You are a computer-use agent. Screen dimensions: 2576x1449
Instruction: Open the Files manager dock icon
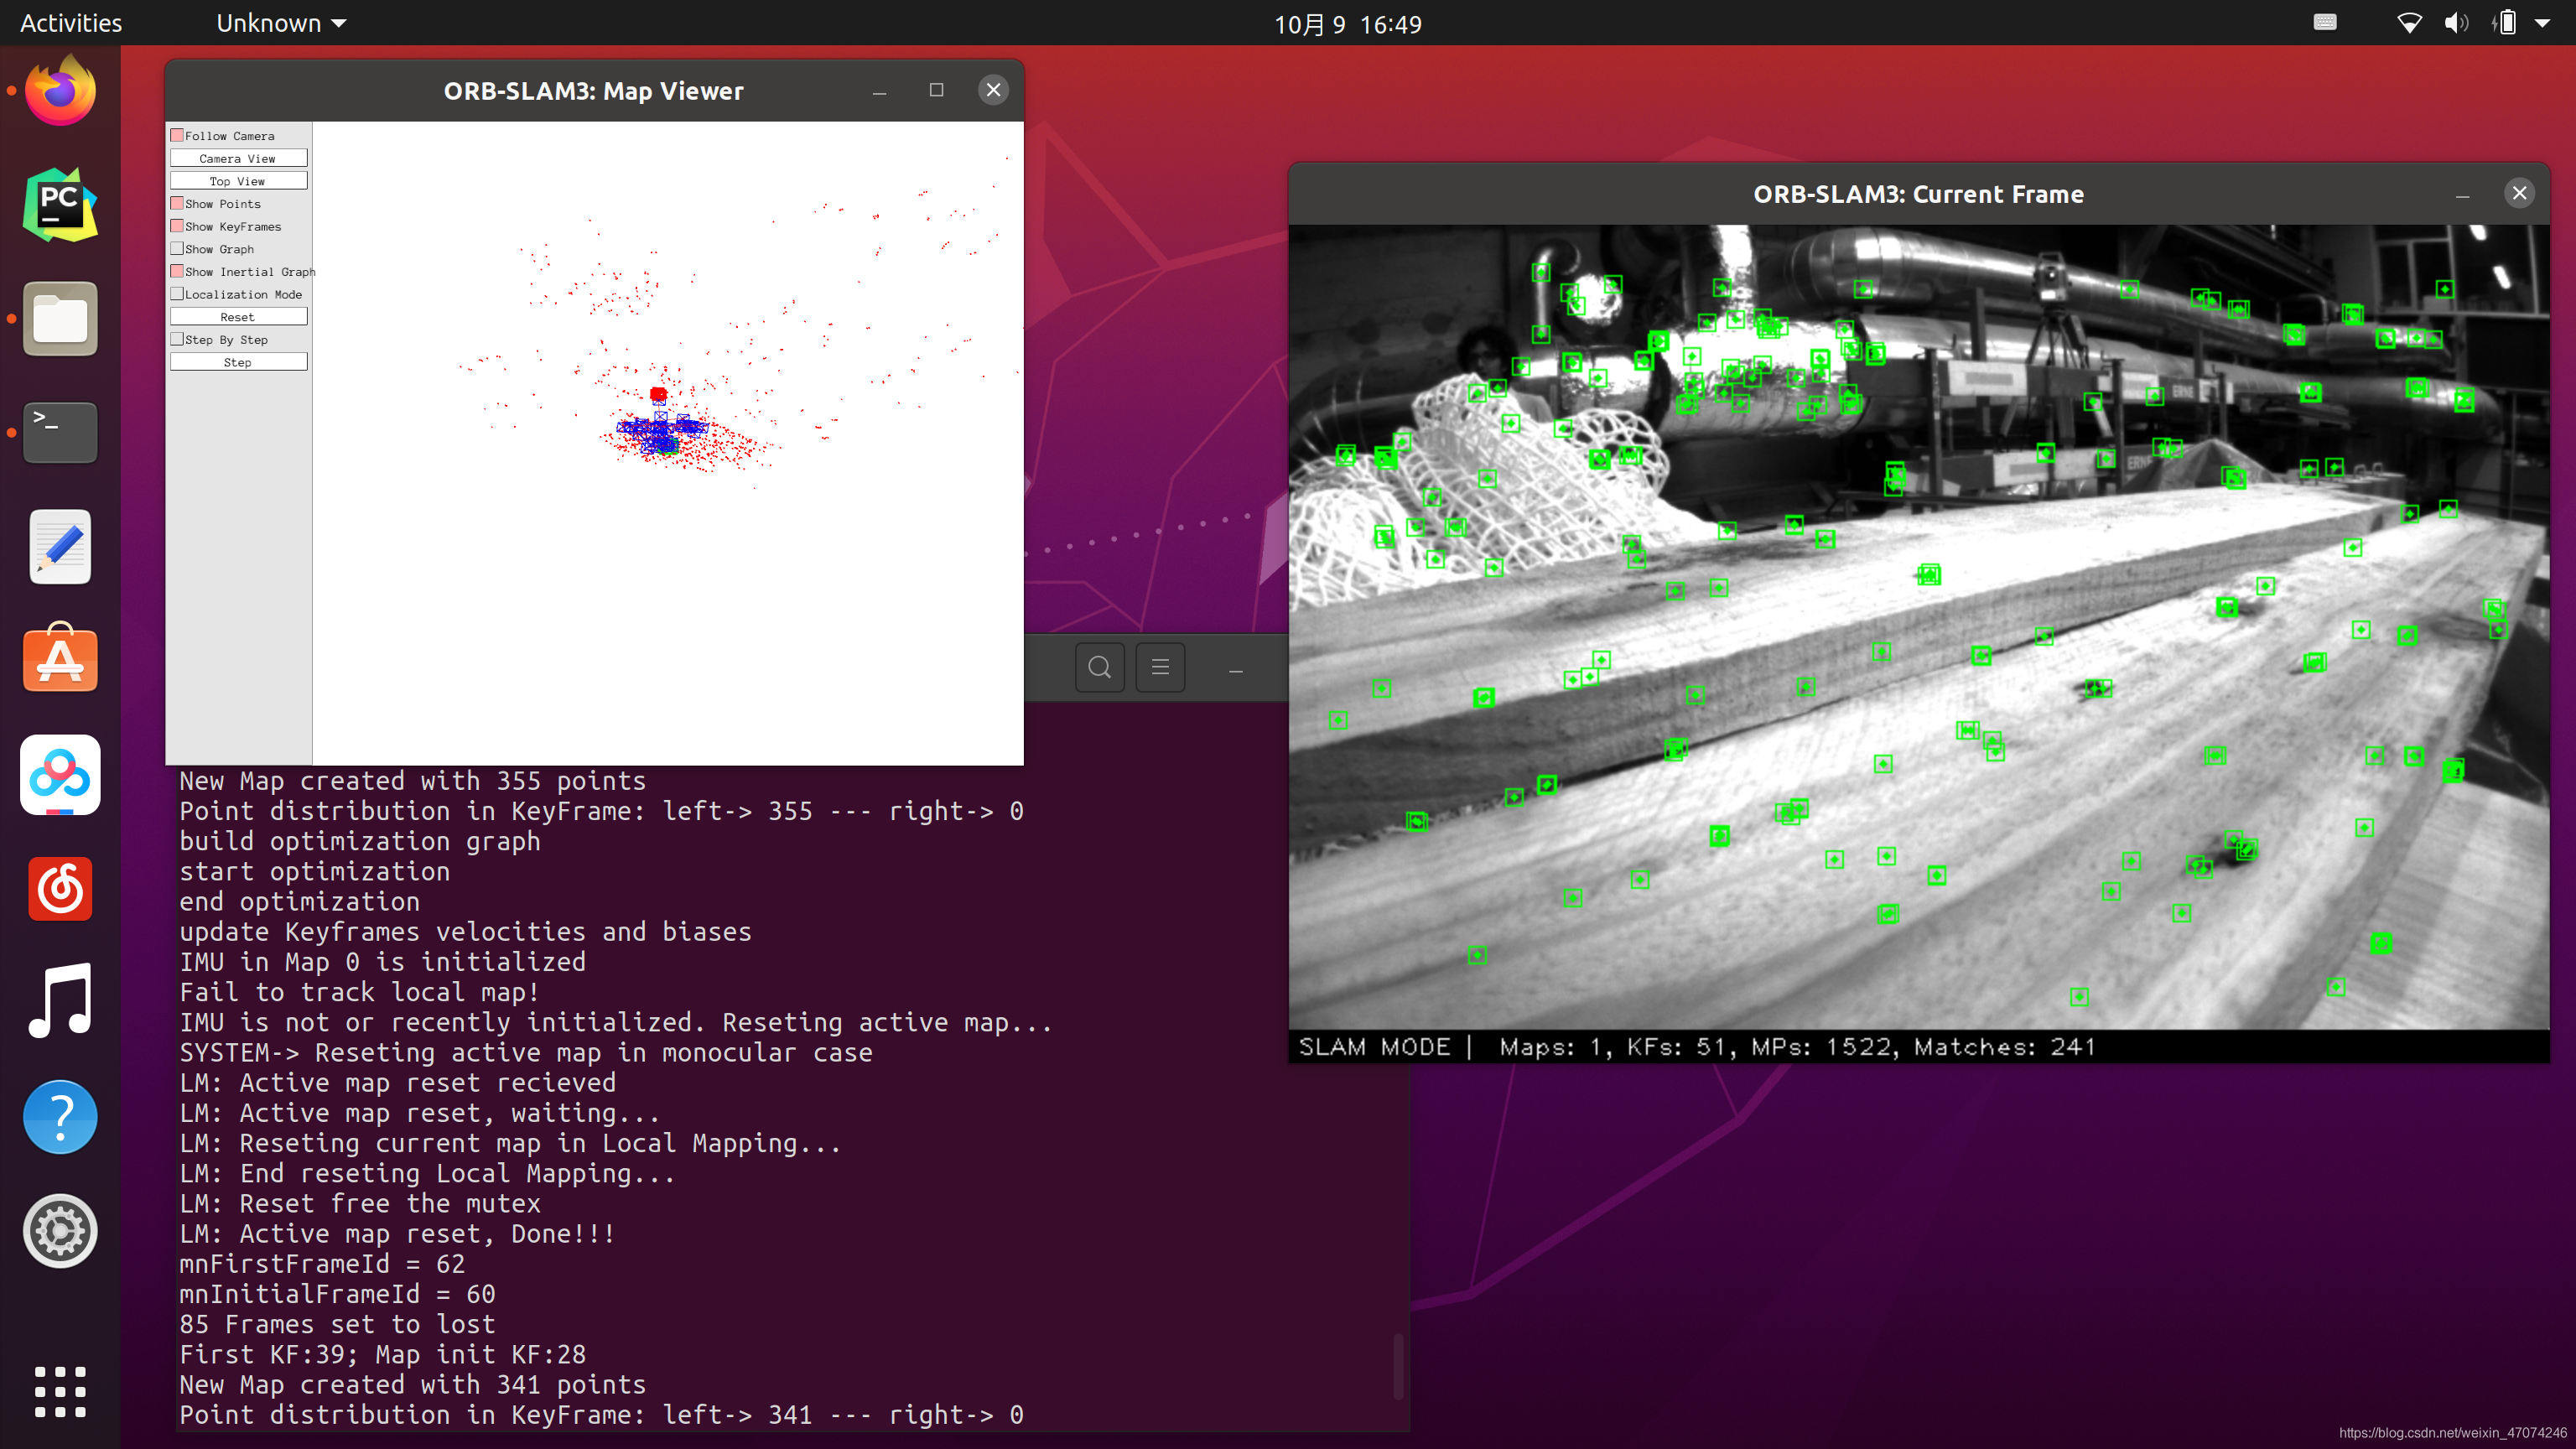(60, 319)
